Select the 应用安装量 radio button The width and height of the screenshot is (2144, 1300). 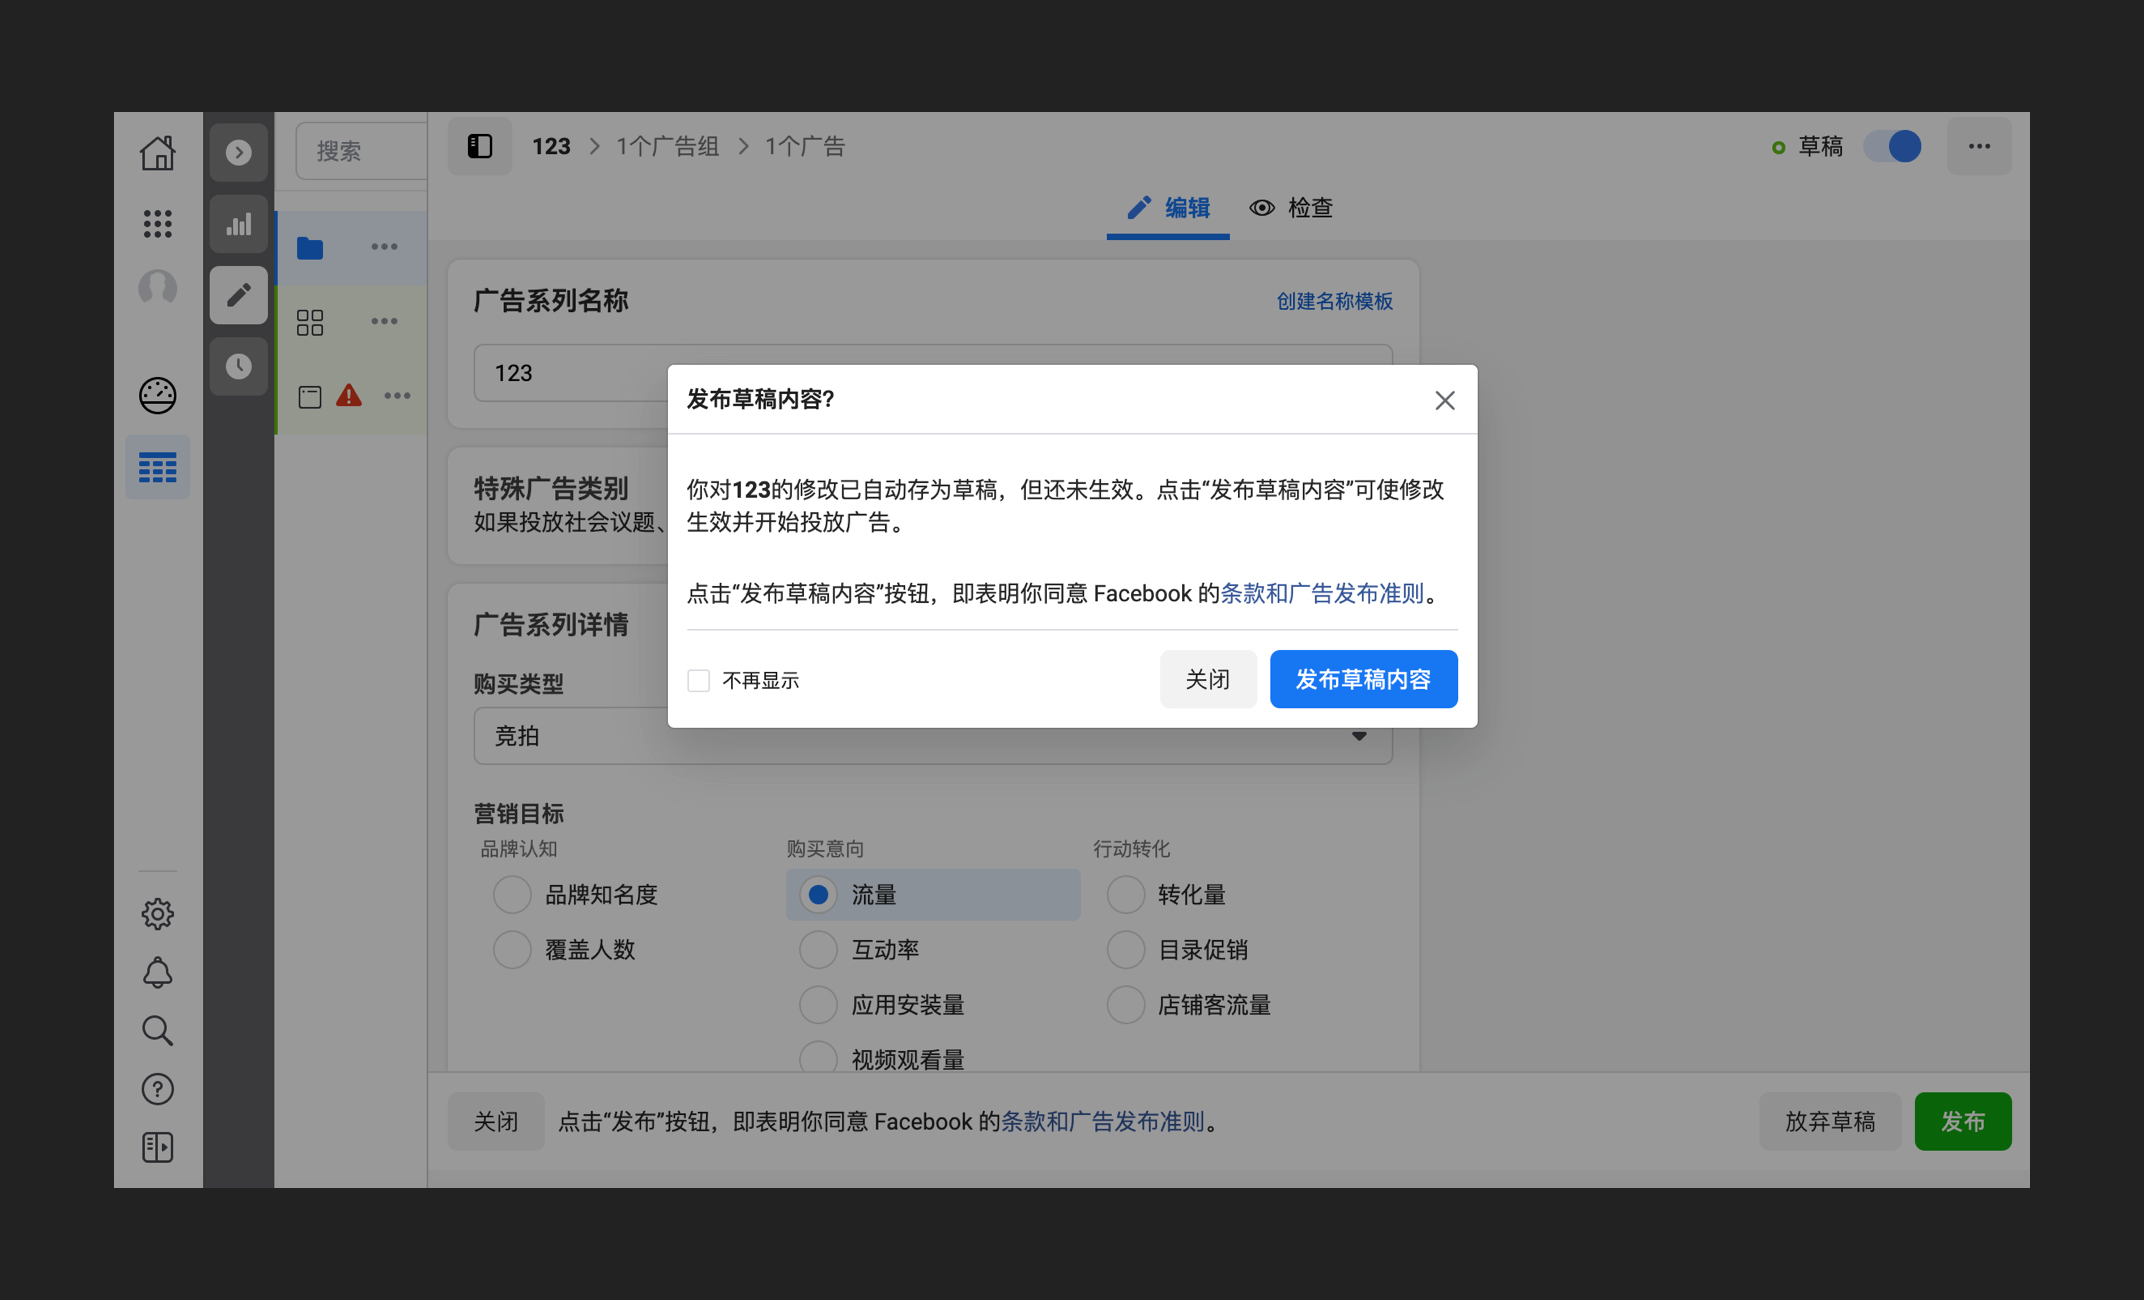[818, 1004]
